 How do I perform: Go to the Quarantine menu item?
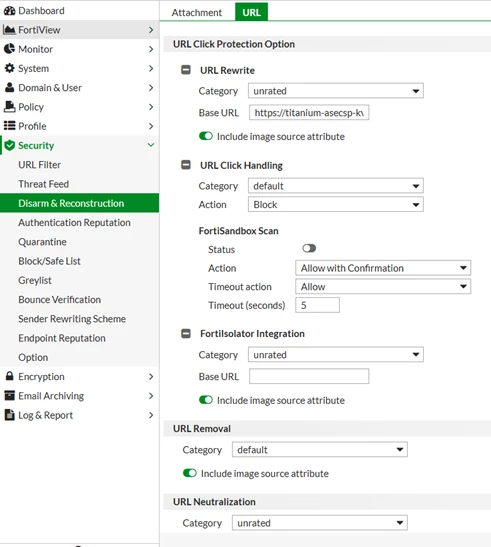[x=42, y=242]
